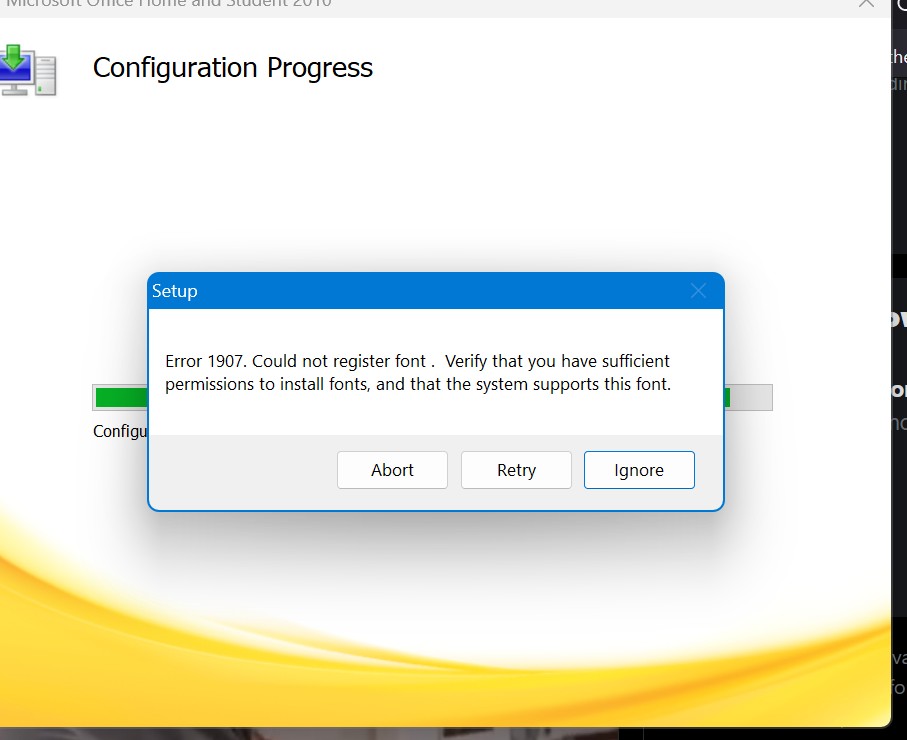Choose Ignore in the Setup error dialog
Viewport: 907px width, 740px height.
point(639,470)
